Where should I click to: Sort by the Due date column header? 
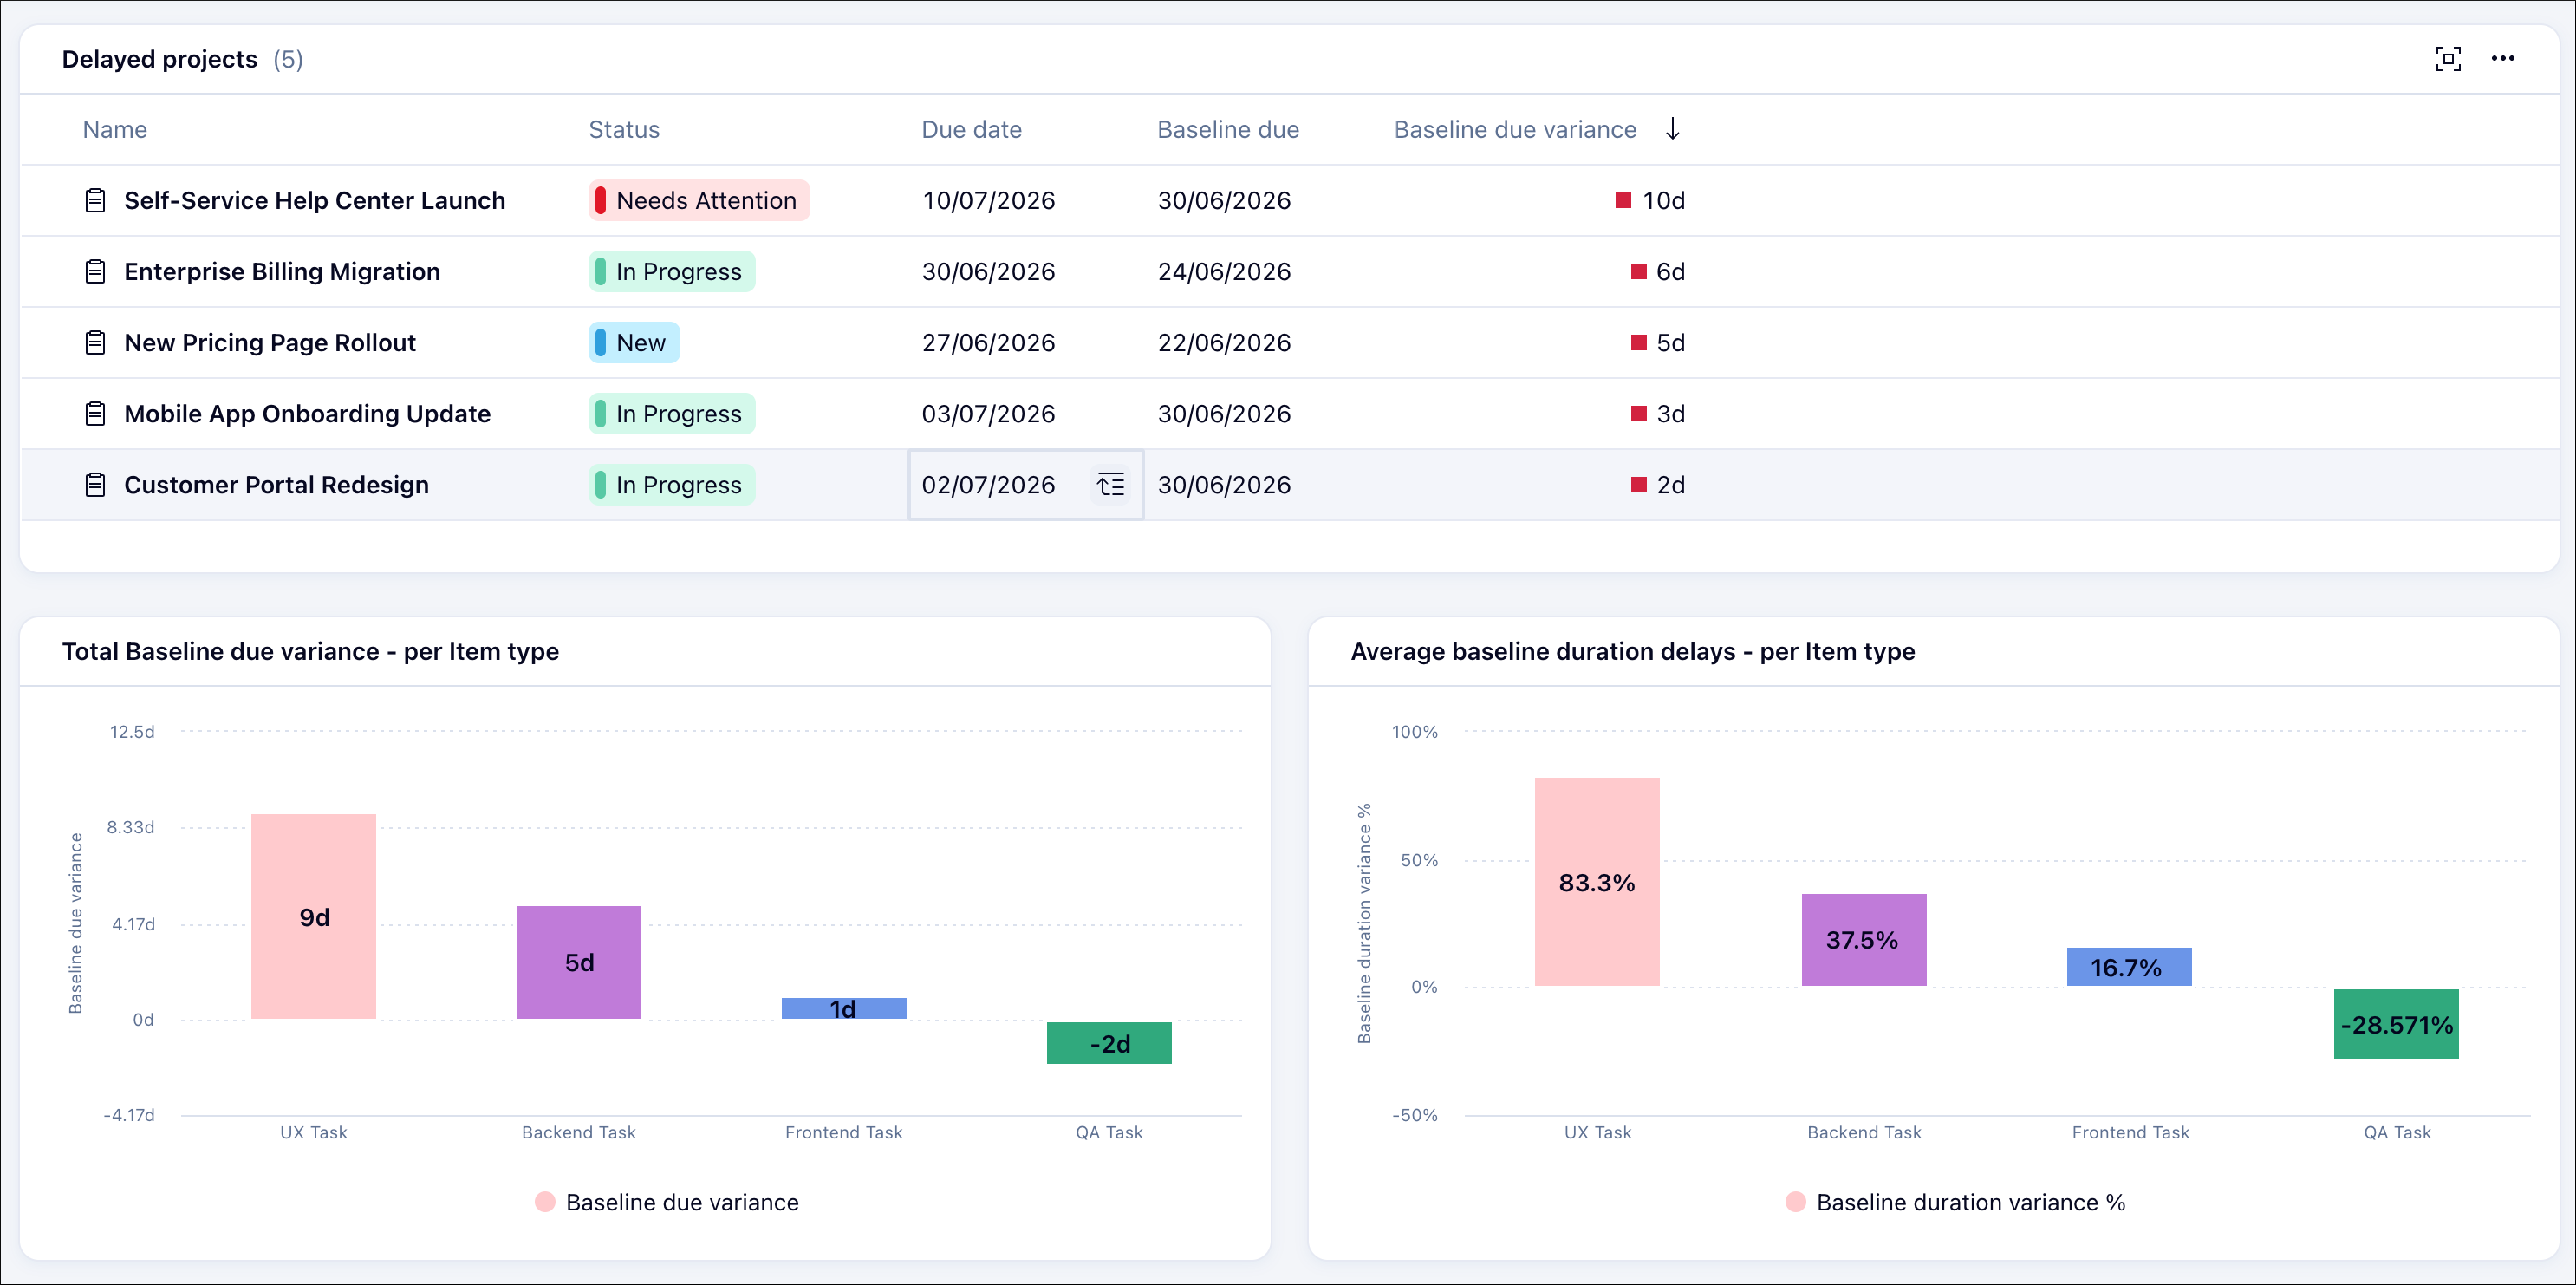(971, 130)
